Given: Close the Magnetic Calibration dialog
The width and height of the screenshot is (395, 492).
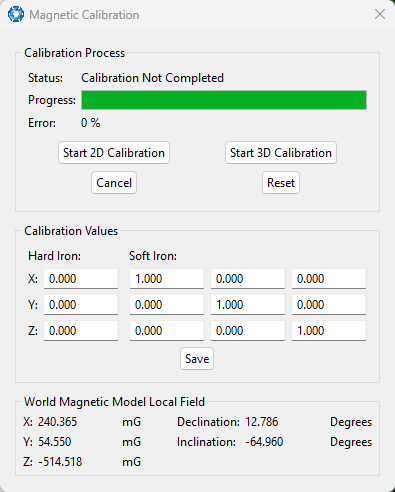Looking at the screenshot, I should coord(380,14).
